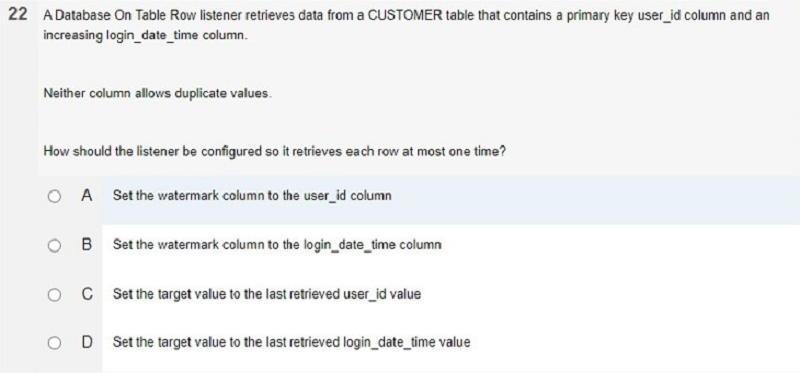Select radio button for option B

coord(55,245)
